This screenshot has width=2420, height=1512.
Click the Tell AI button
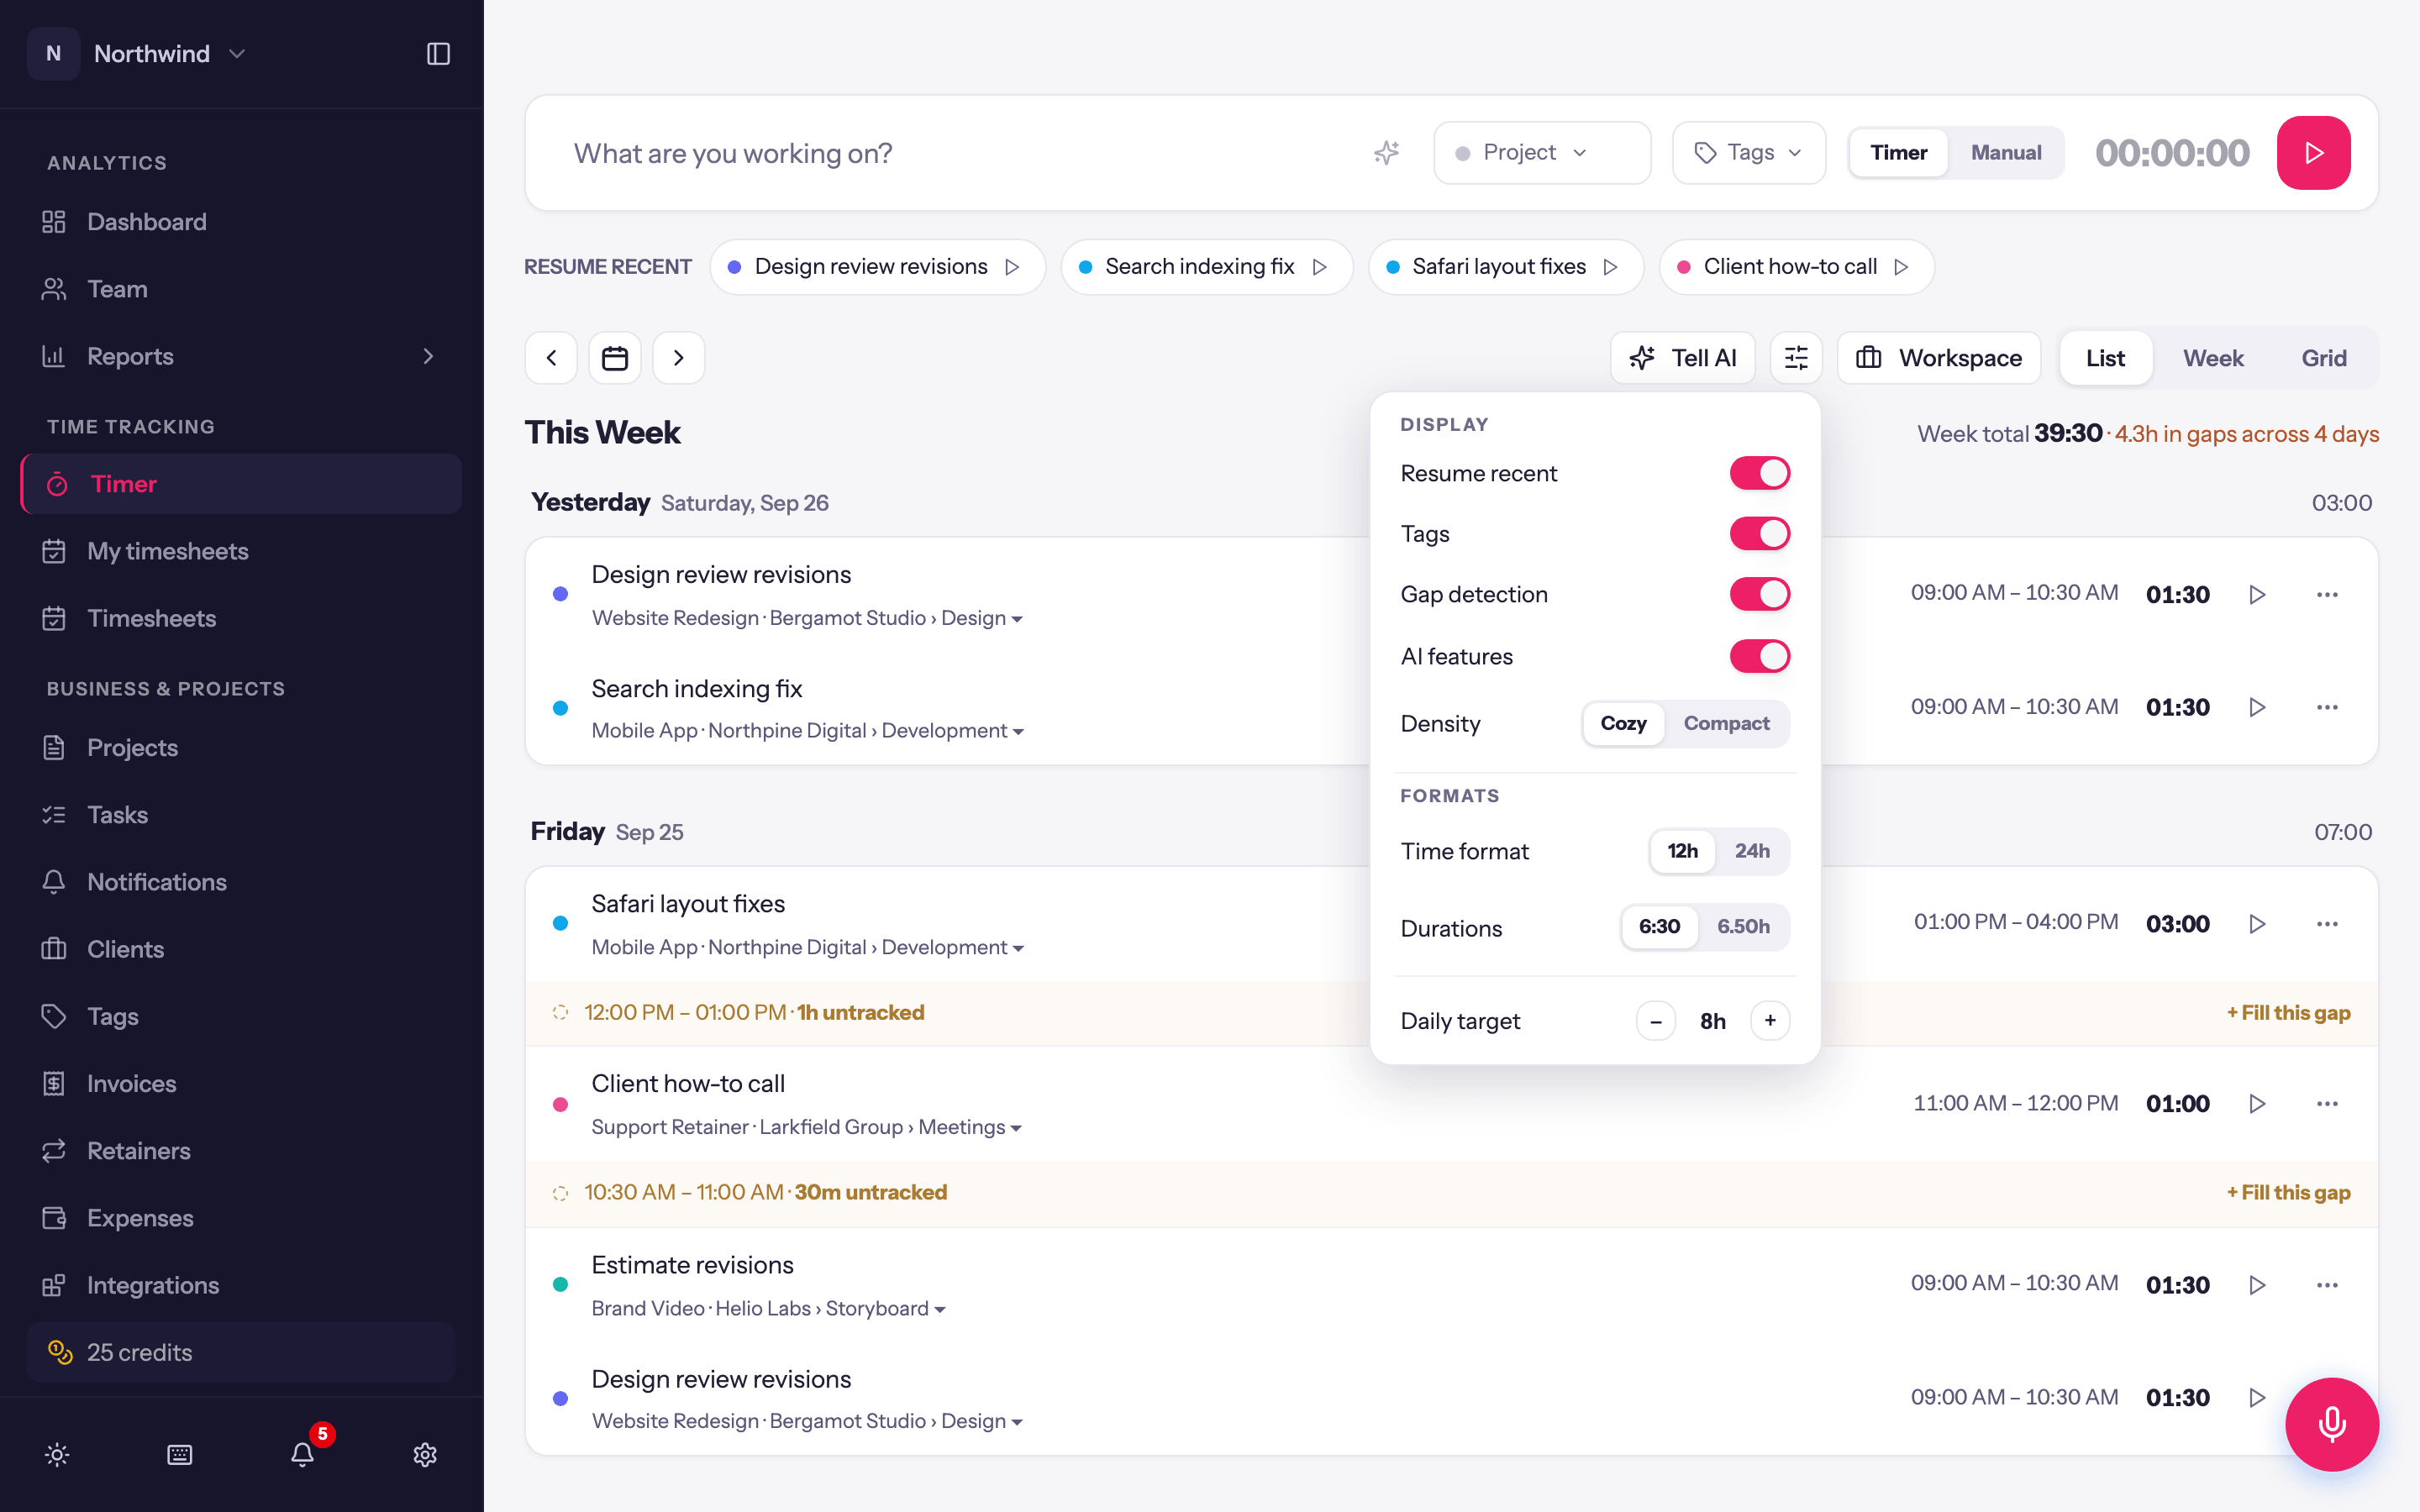(x=1683, y=358)
